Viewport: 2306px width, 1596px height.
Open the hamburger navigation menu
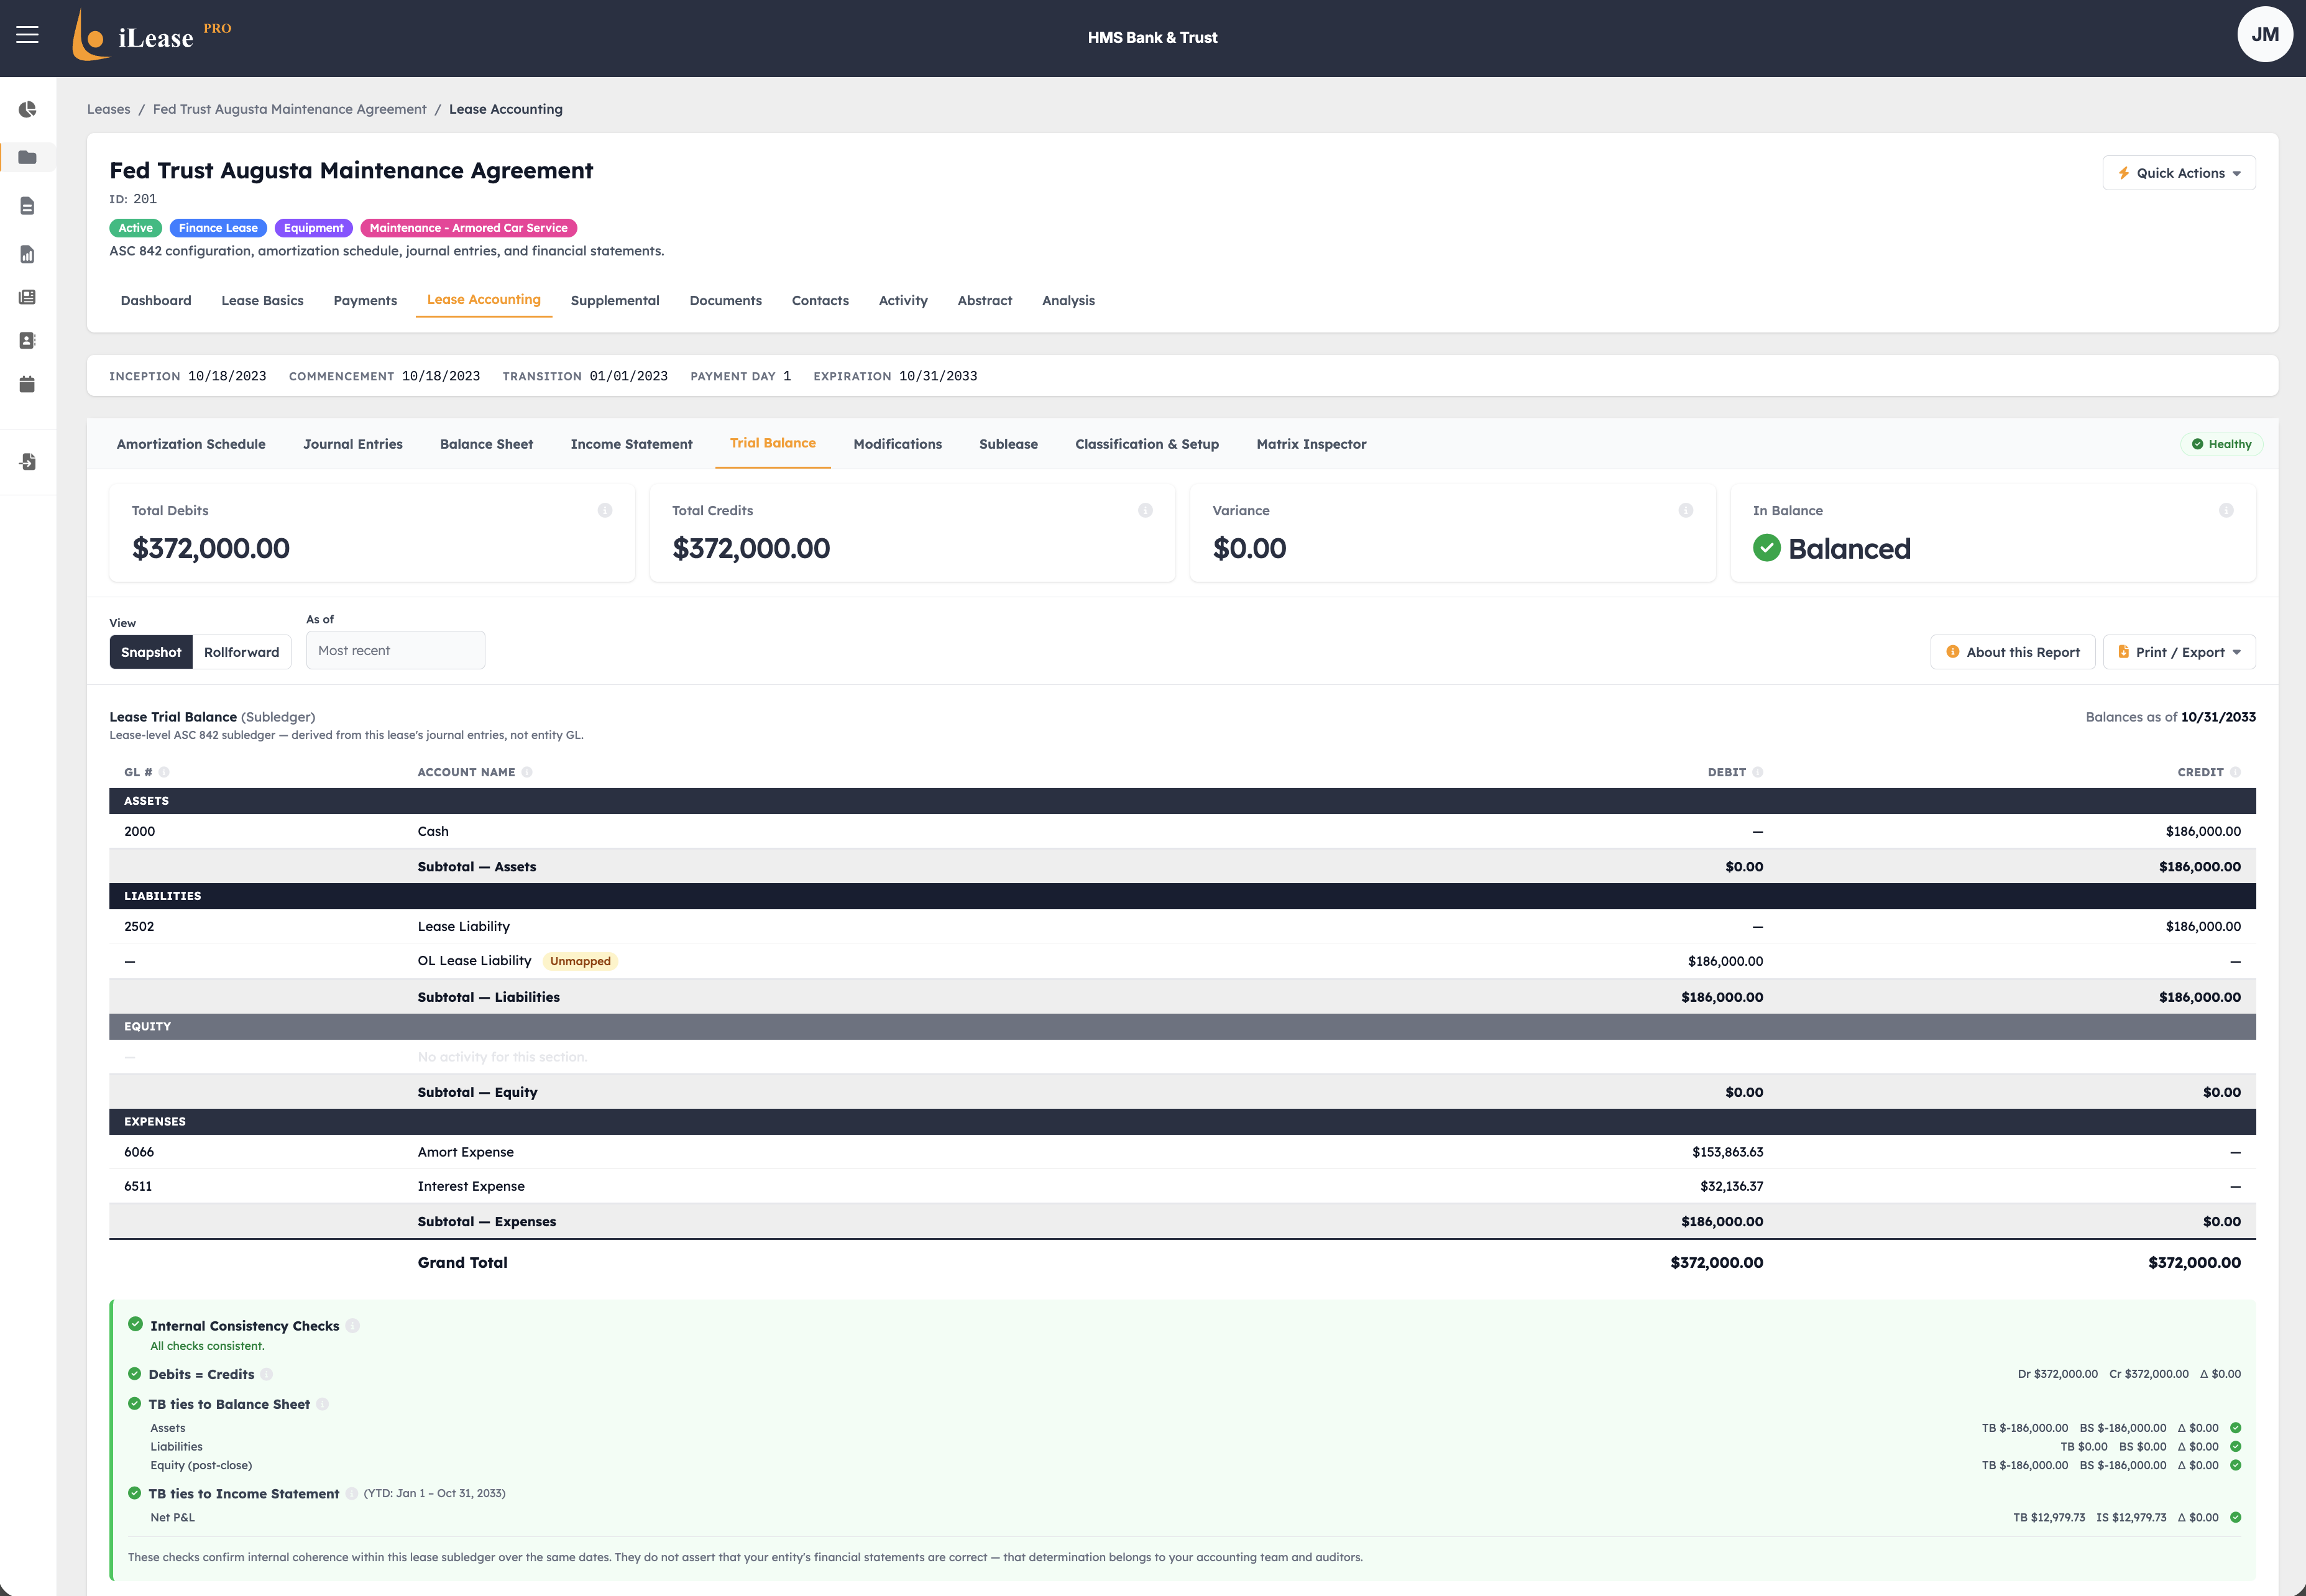[x=28, y=35]
